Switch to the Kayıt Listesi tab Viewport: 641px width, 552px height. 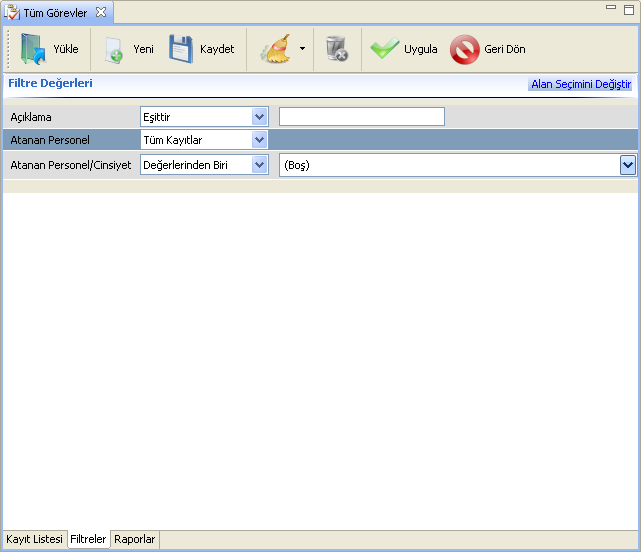[34, 539]
